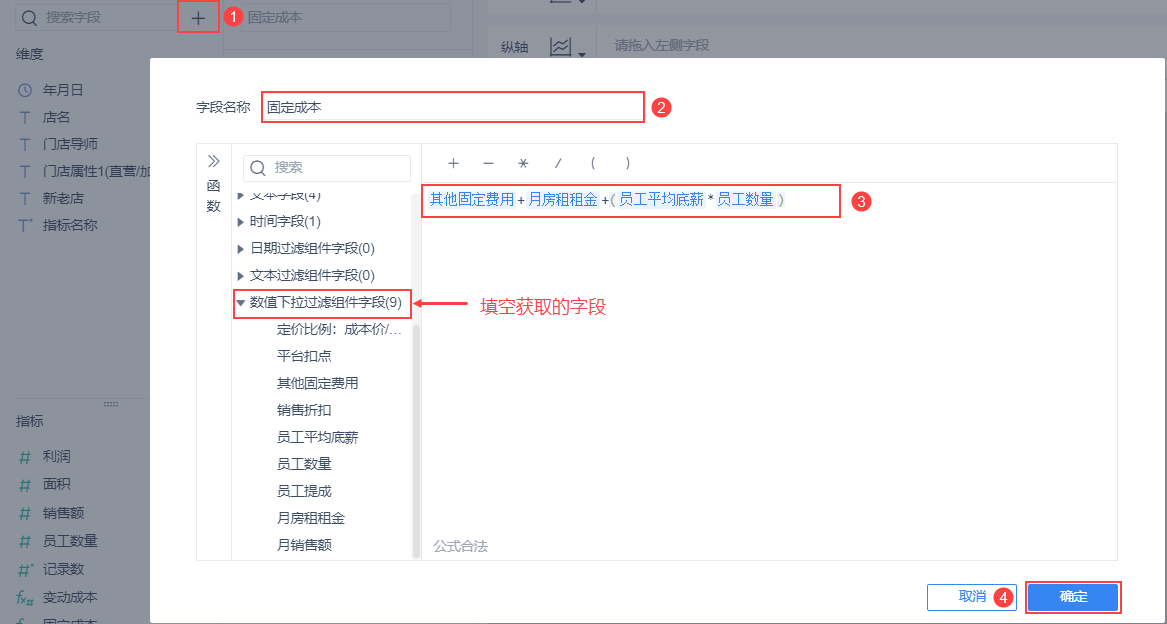Insert a left parenthesis from the toolbar
Image resolution: width=1167 pixels, height=624 pixels.
593,162
